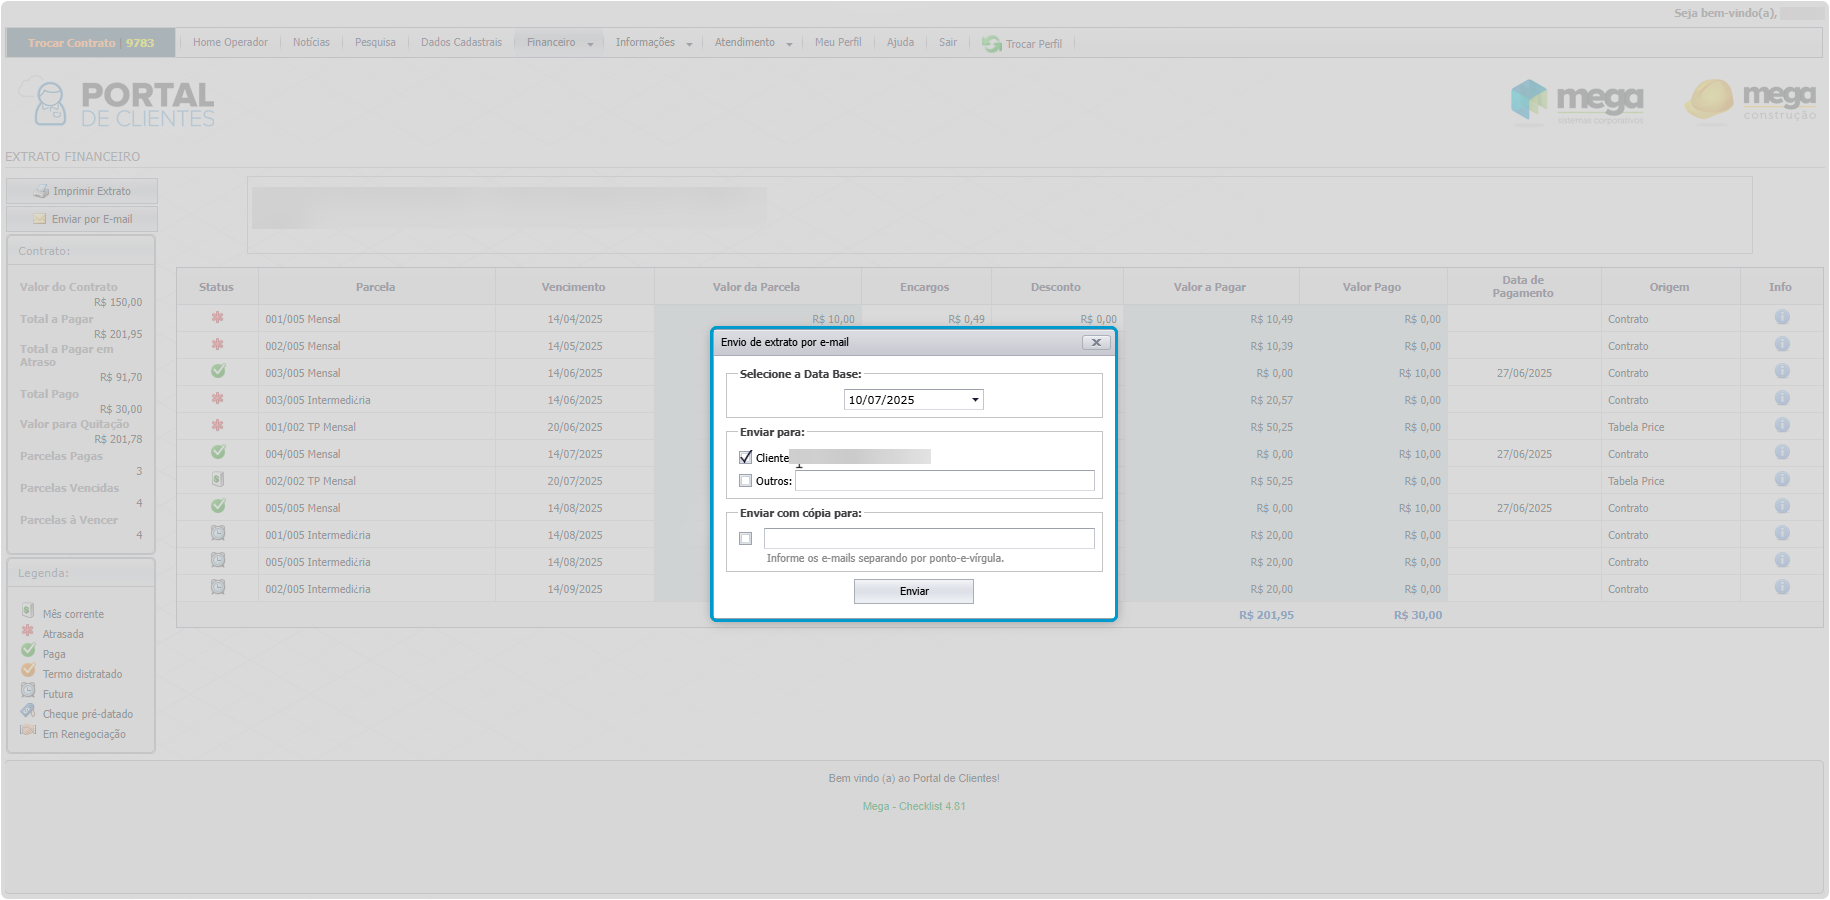Click paid status icon for 005/005 Mensal
Viewport: 1830px width, 900px height.
[217, 506]
